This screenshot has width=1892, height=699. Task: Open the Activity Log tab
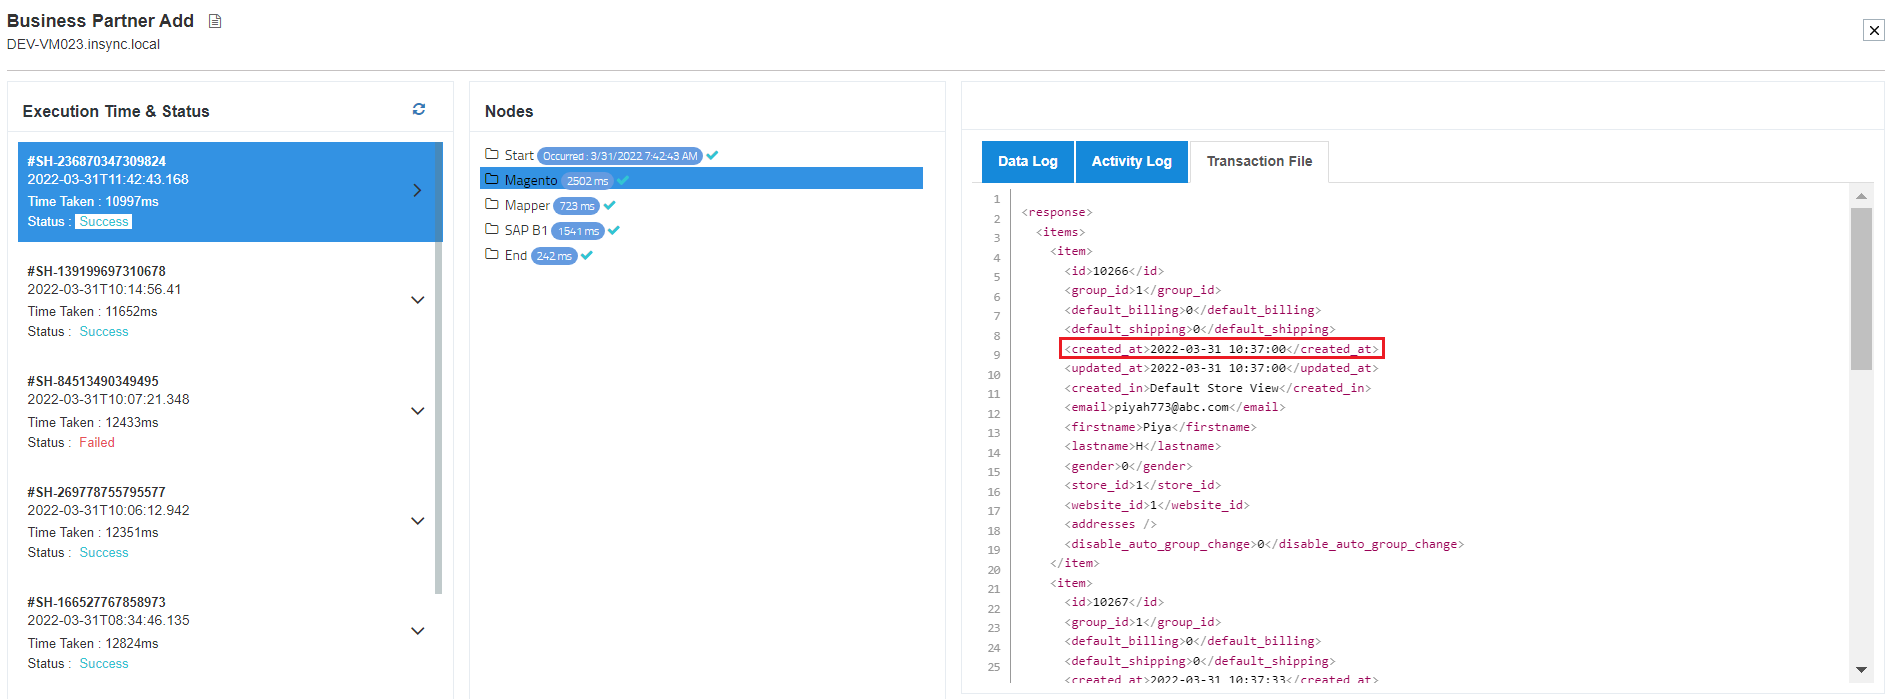[x=1131, y=161]
